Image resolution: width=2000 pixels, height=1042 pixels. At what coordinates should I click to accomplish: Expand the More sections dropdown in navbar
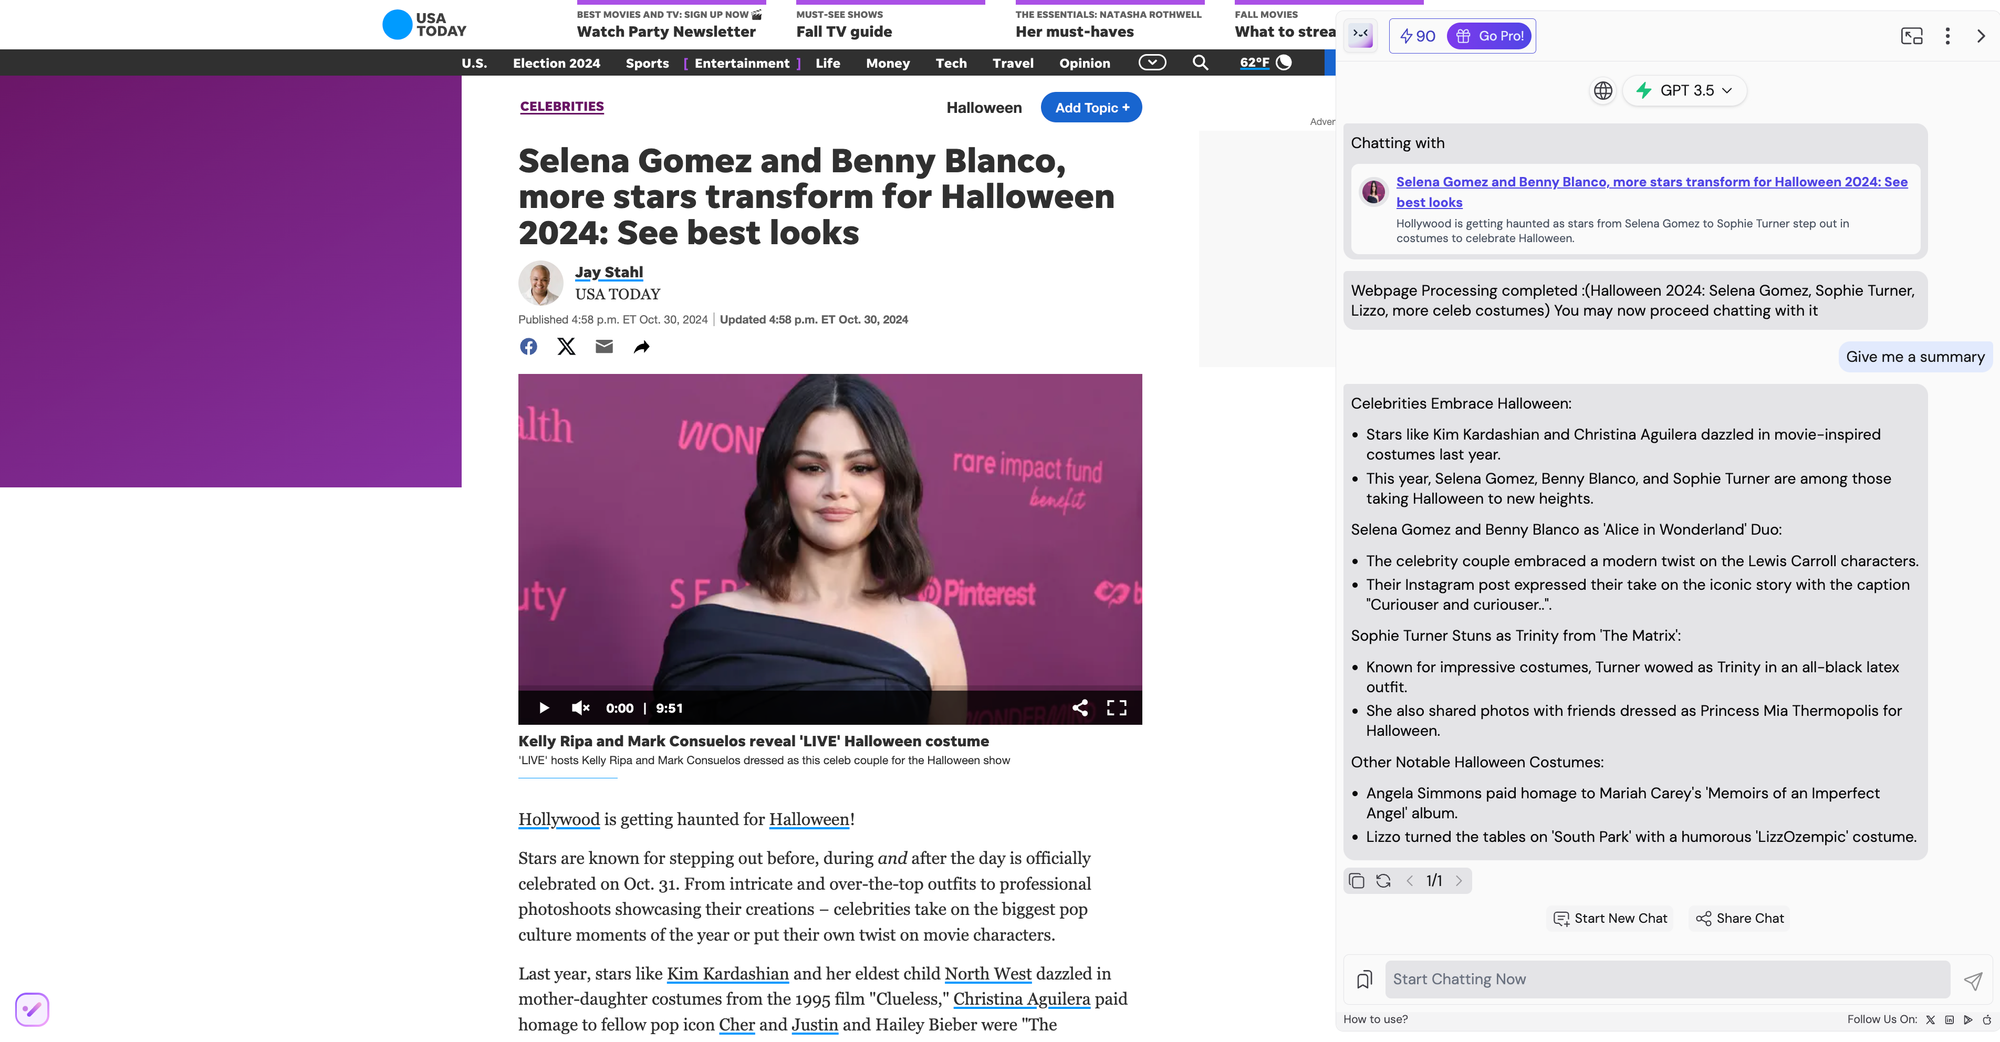pyautogui.click(x=1152, y=62)
